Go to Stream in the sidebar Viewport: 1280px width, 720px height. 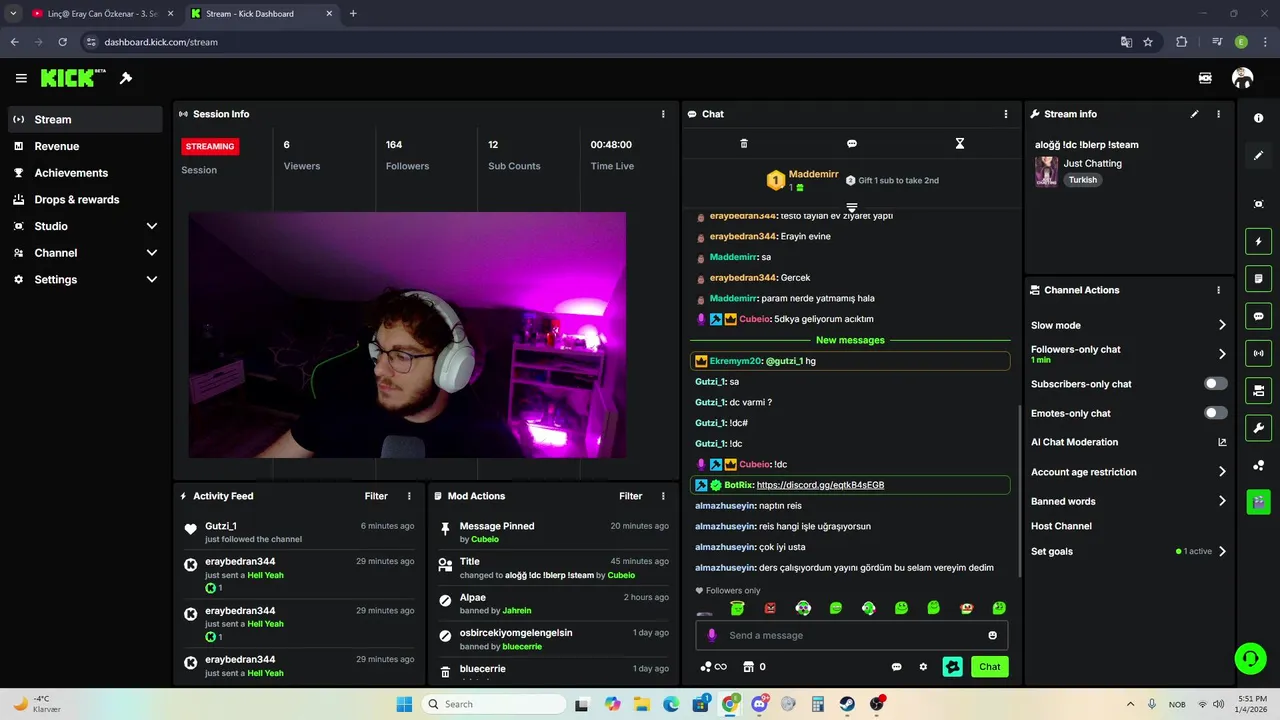[x=85, y=119]
